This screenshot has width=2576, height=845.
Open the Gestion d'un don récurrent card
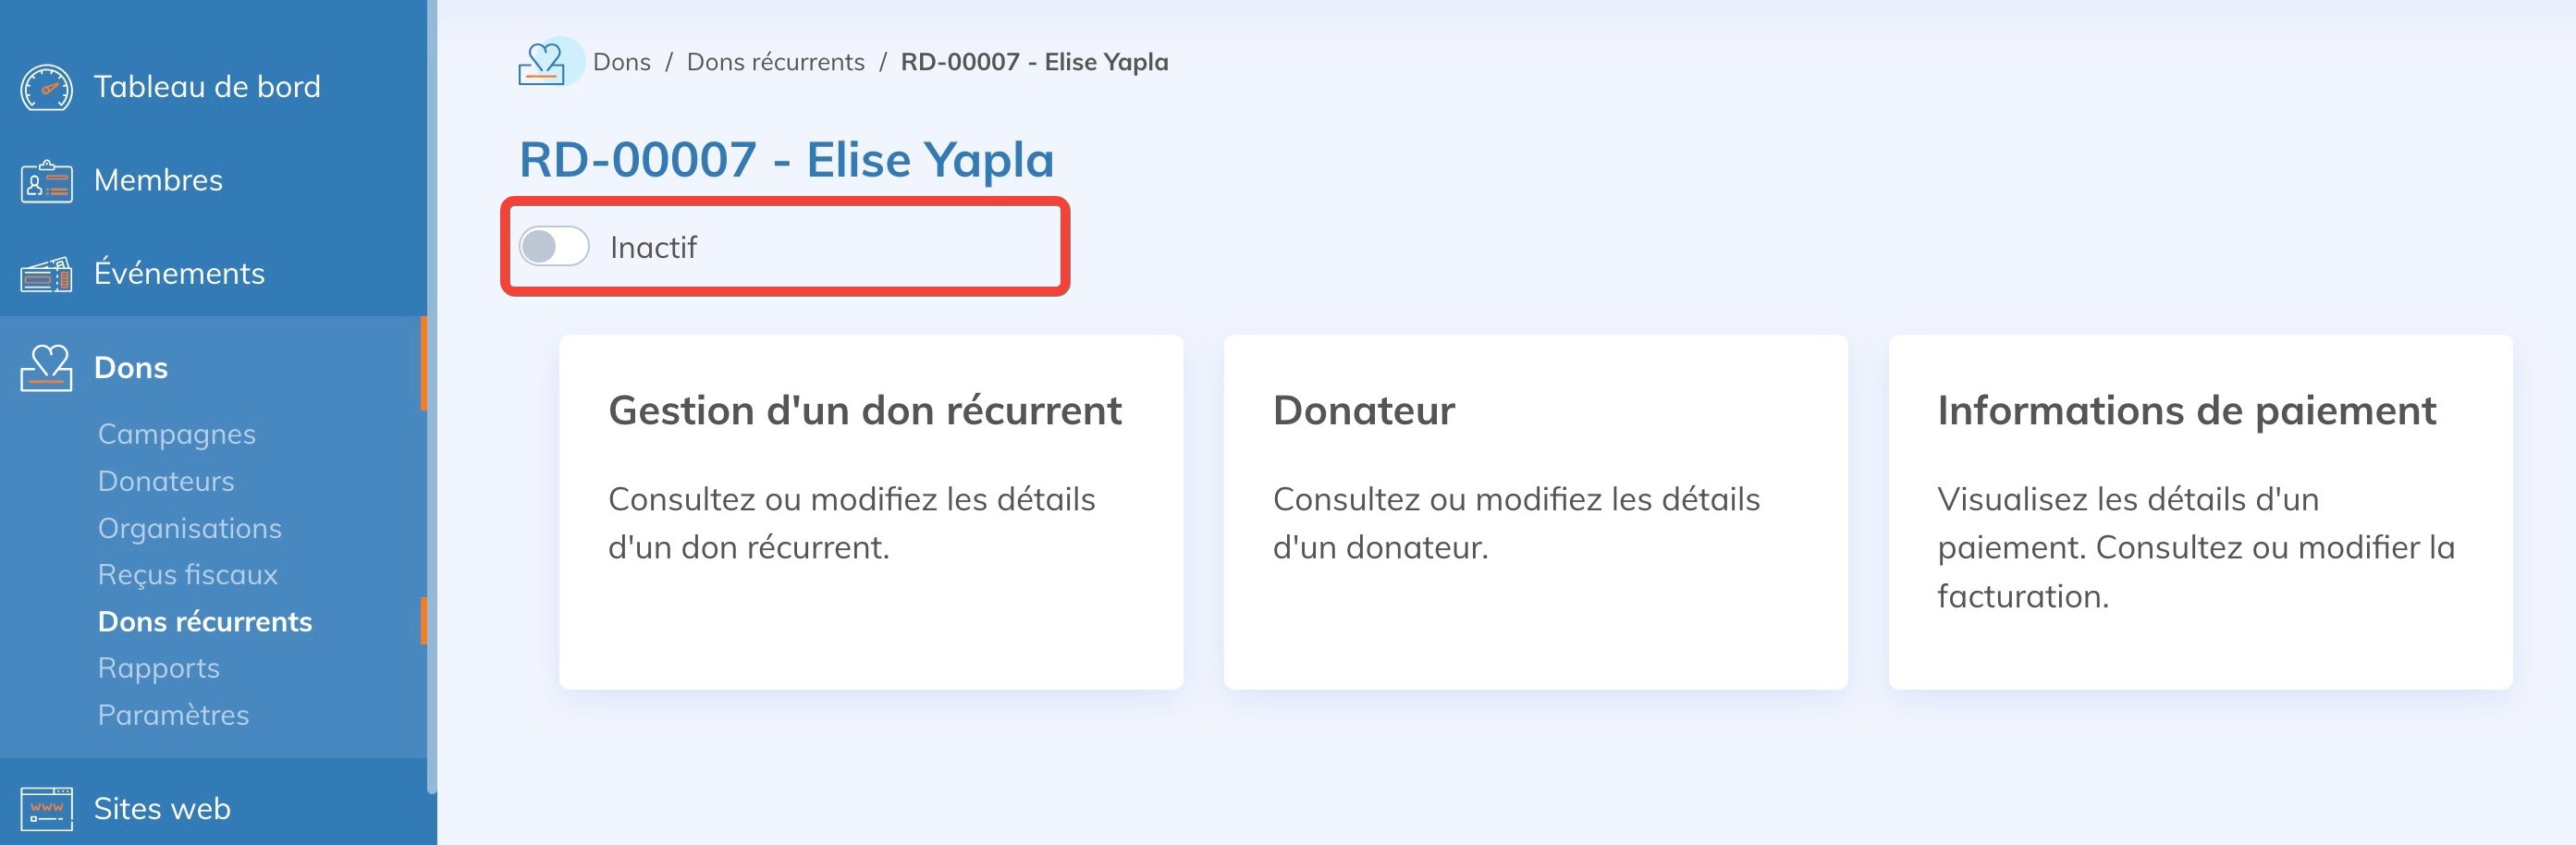(870, 511)
